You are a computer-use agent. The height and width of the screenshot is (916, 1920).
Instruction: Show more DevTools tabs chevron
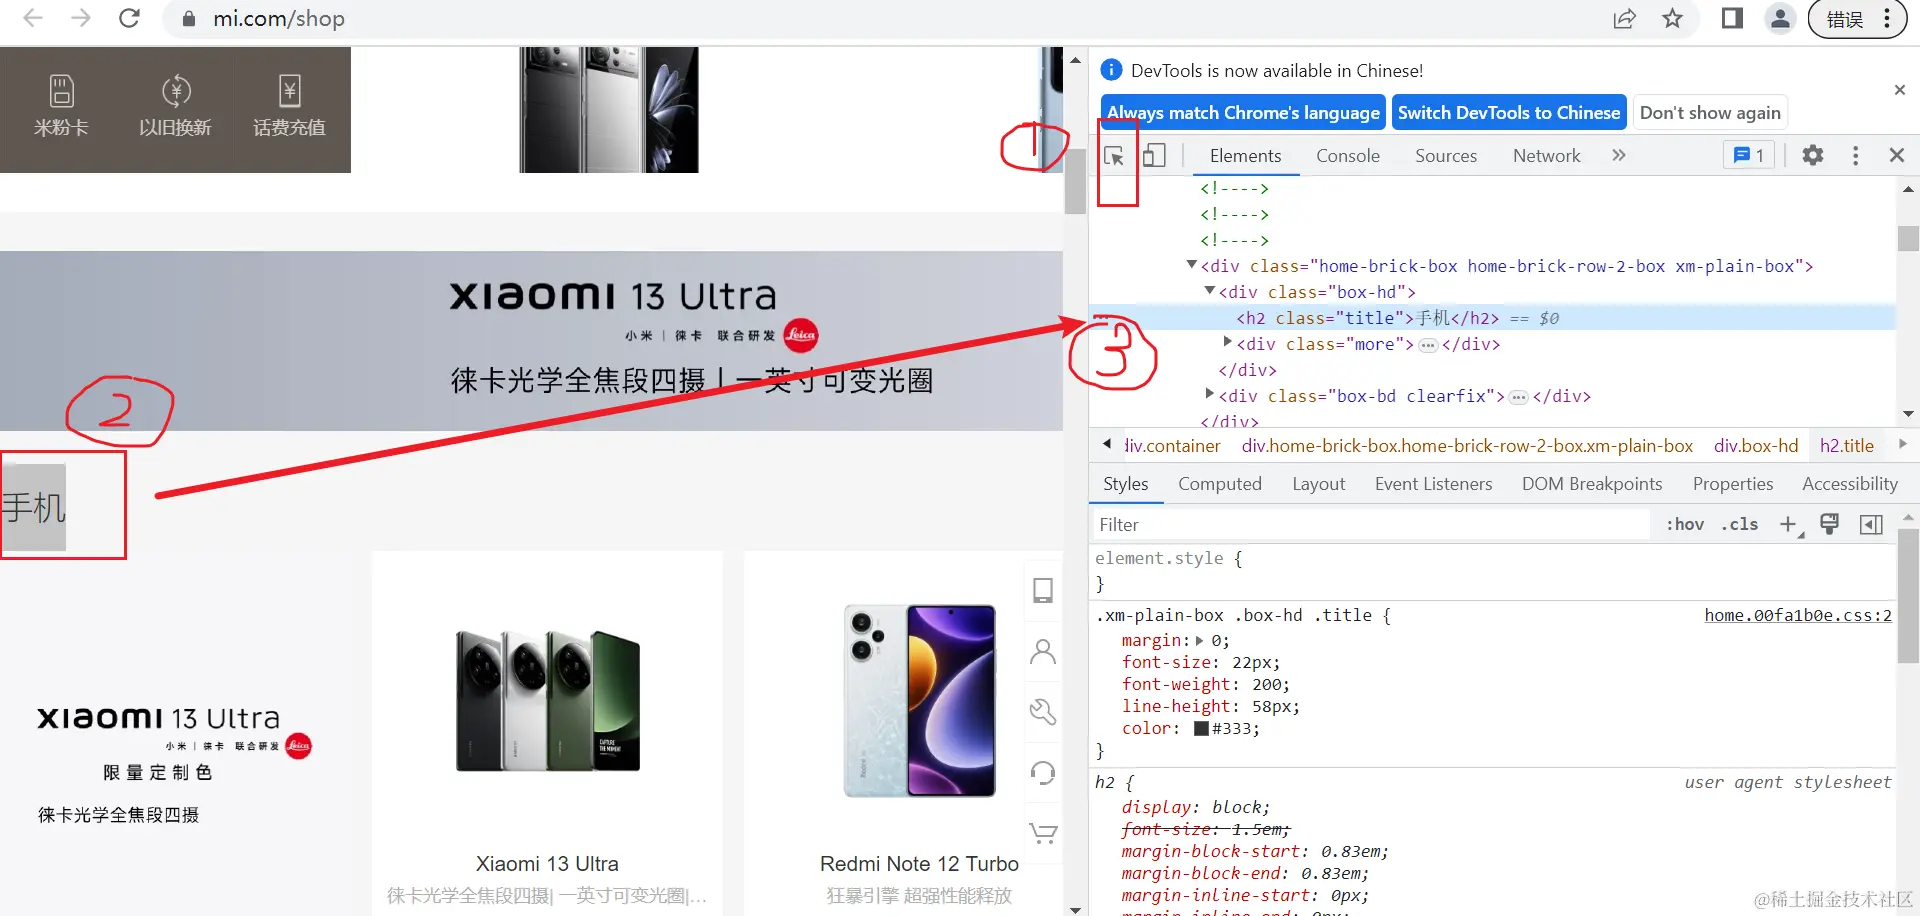(x=1619, y=155)
